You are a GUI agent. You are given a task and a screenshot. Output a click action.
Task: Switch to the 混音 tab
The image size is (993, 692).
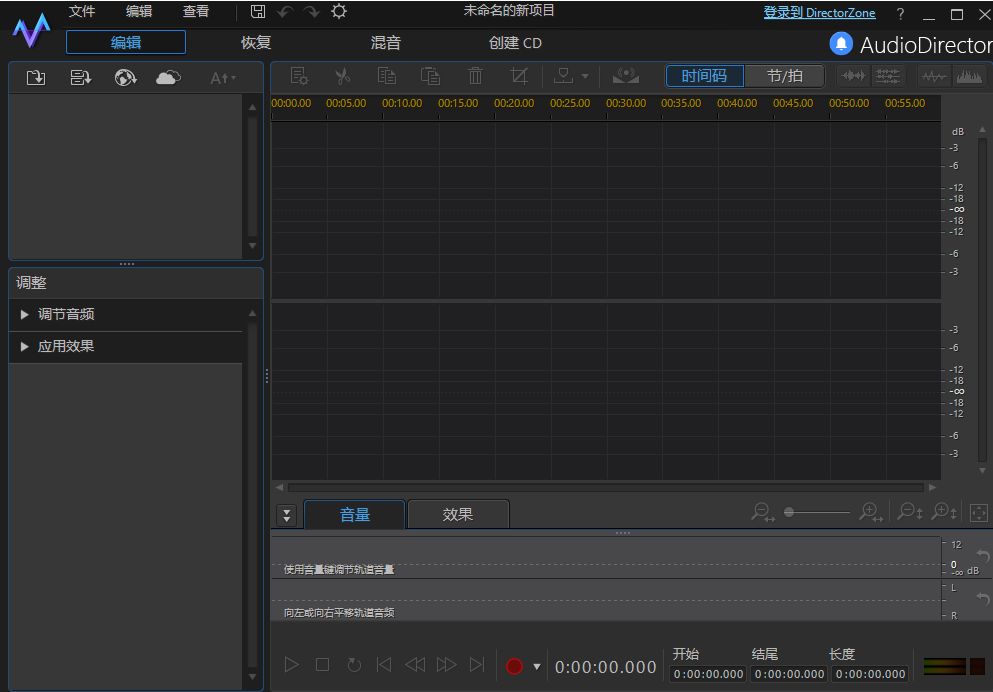coord(385,42)
